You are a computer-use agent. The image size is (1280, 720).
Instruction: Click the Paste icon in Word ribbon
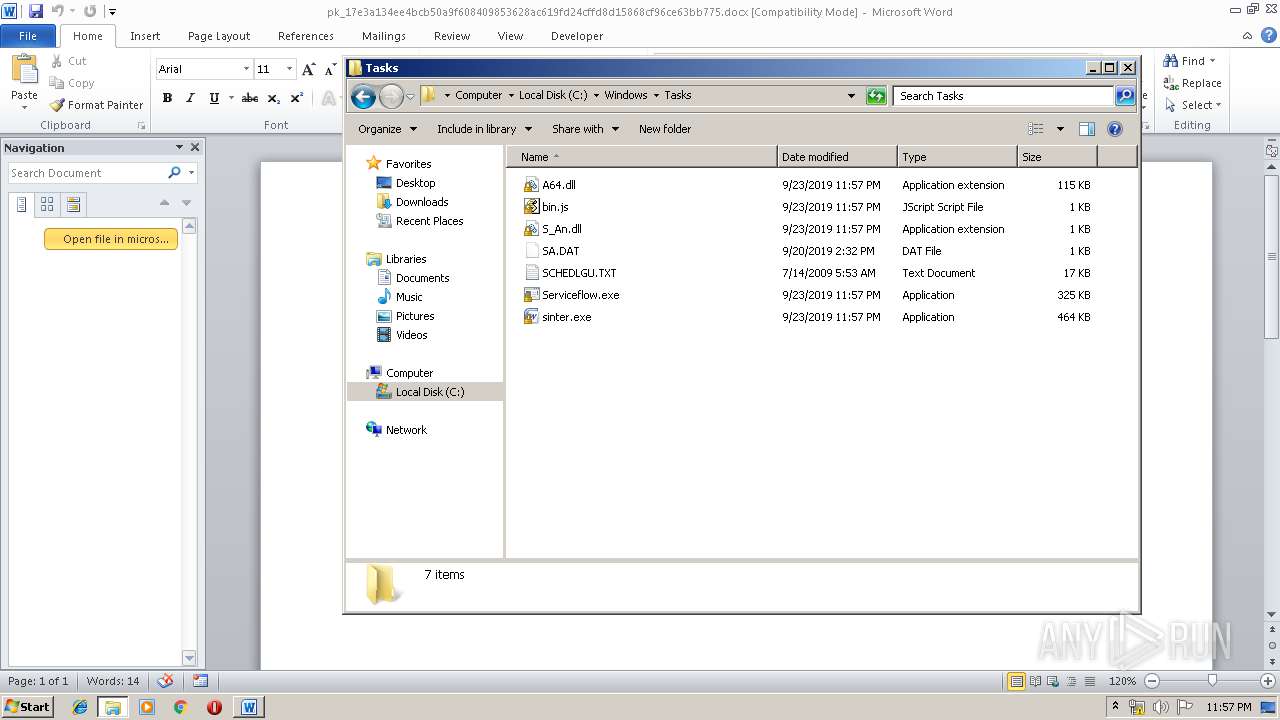24,70
